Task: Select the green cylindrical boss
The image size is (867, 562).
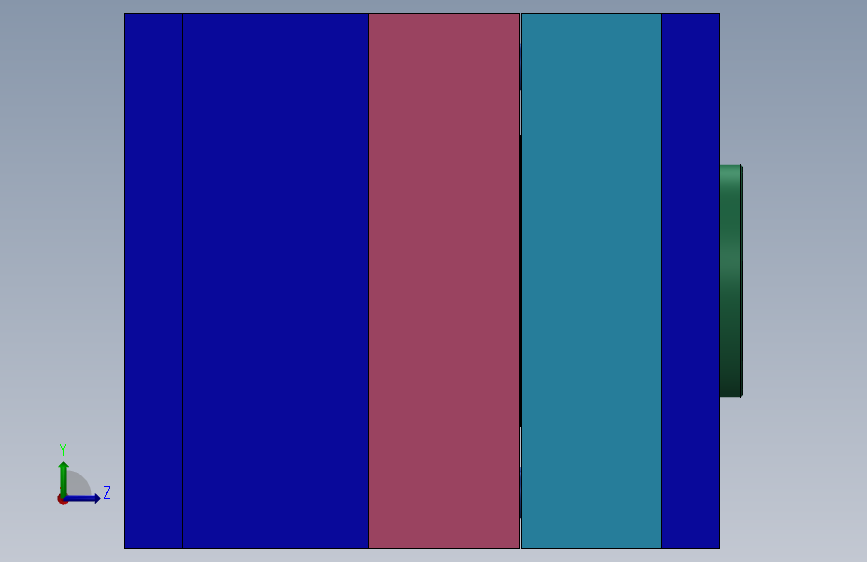Action: [x=731, y=281]
